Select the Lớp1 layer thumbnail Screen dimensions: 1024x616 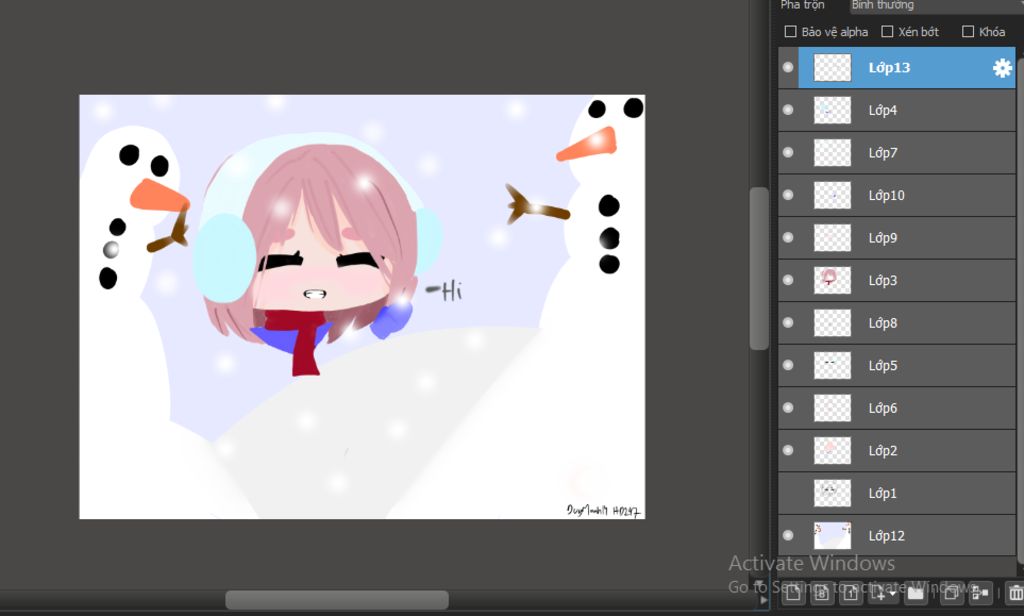(x=833, y=493)
